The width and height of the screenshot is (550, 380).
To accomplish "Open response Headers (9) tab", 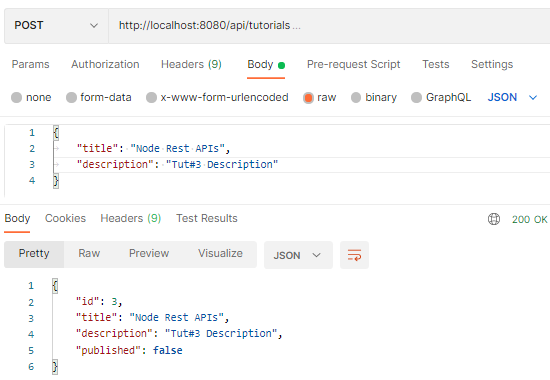I will [130, 218].
